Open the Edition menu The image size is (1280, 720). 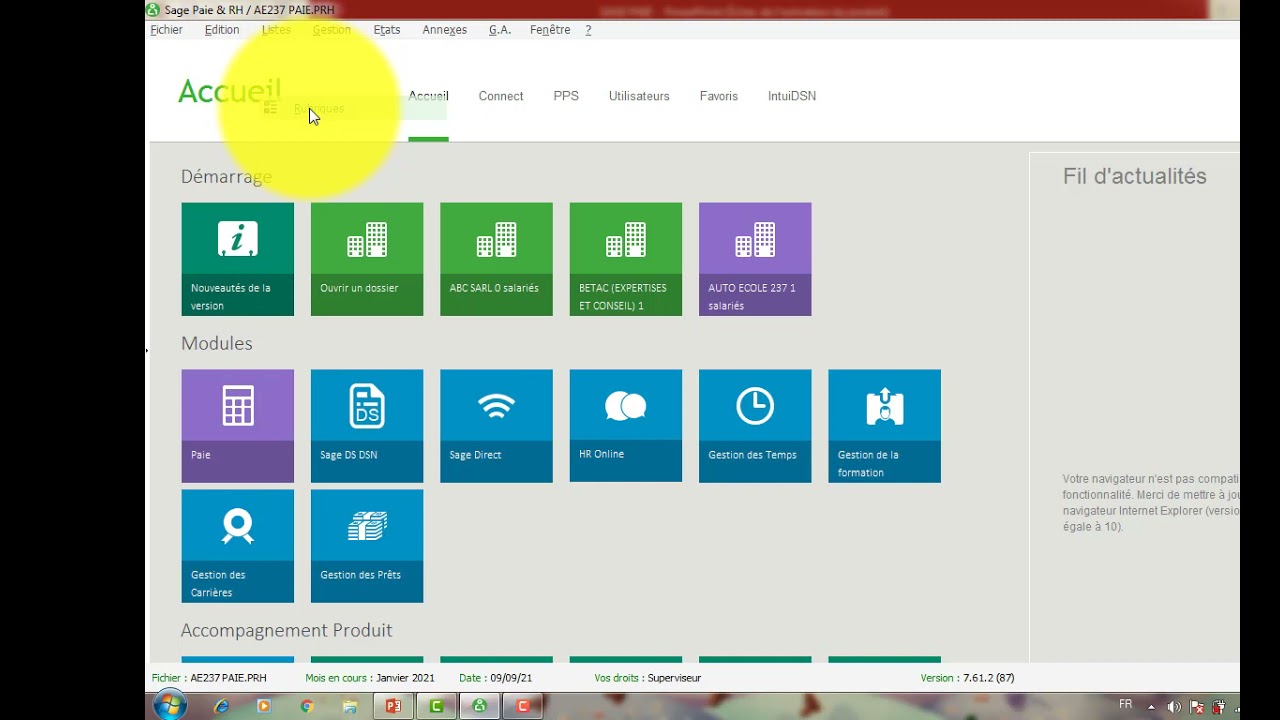222,30
